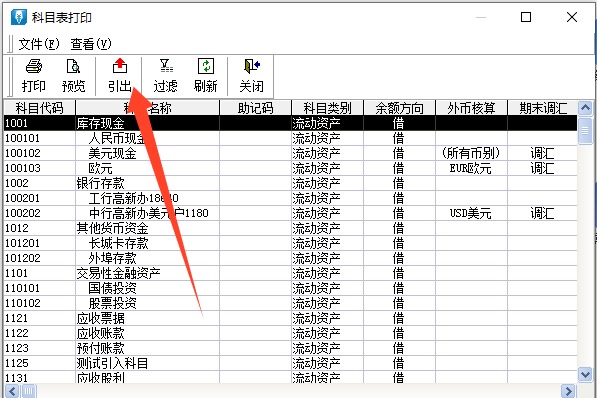Select row 1002 银行存款
Viewport: 597px width, 398px height.
pyautogui.click(x=291, y=183)
